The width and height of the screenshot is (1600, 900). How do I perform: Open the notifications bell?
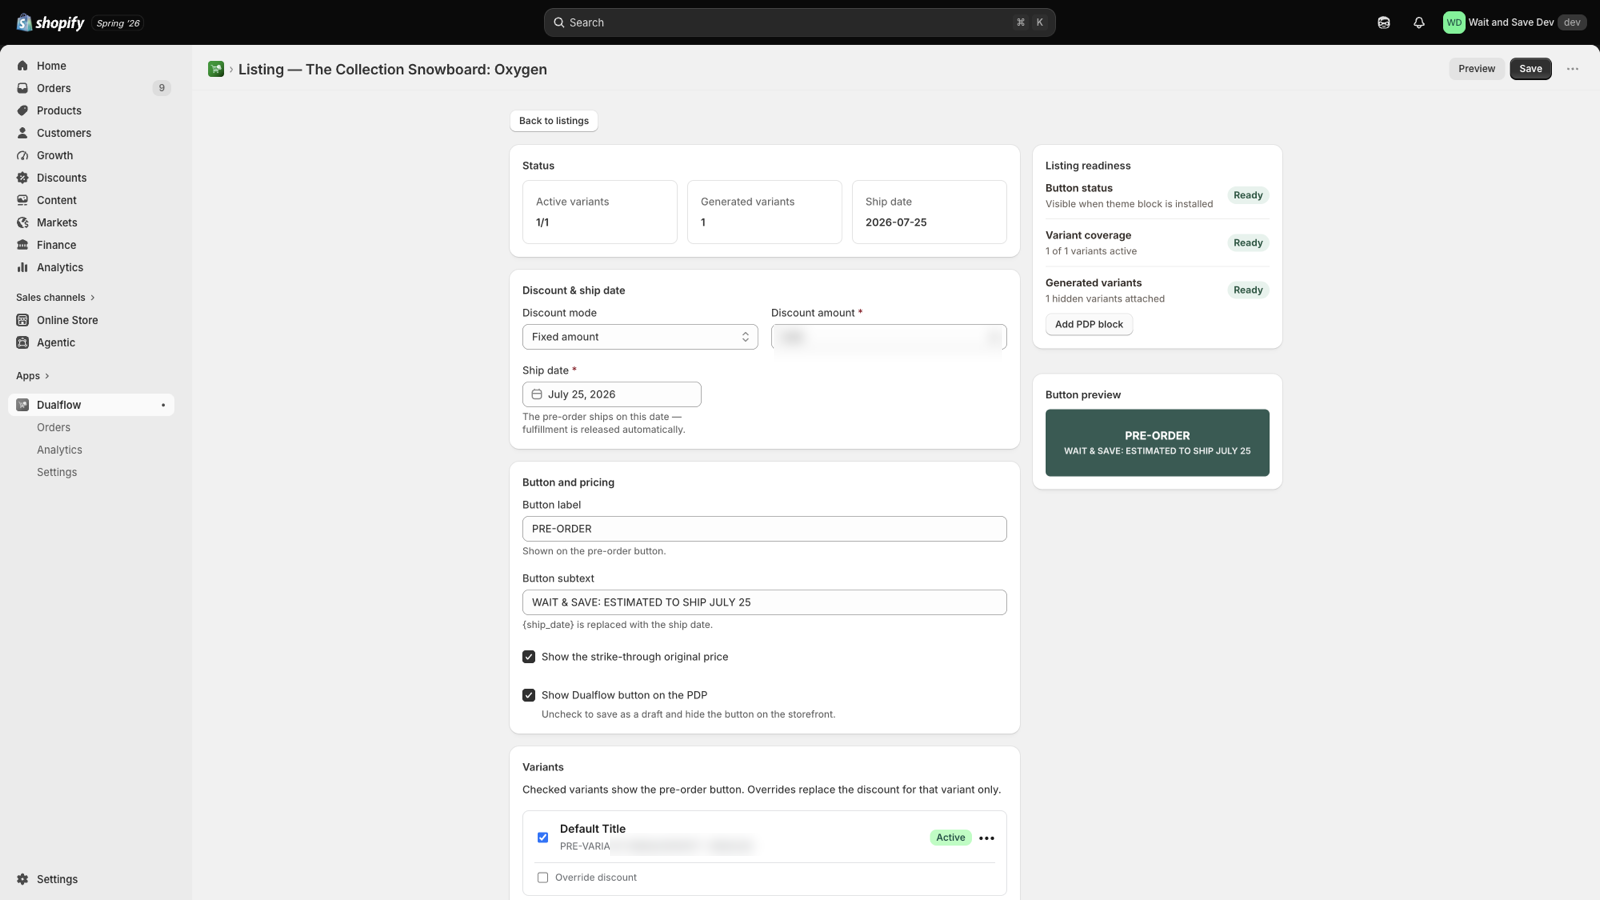click(1419, 22)
